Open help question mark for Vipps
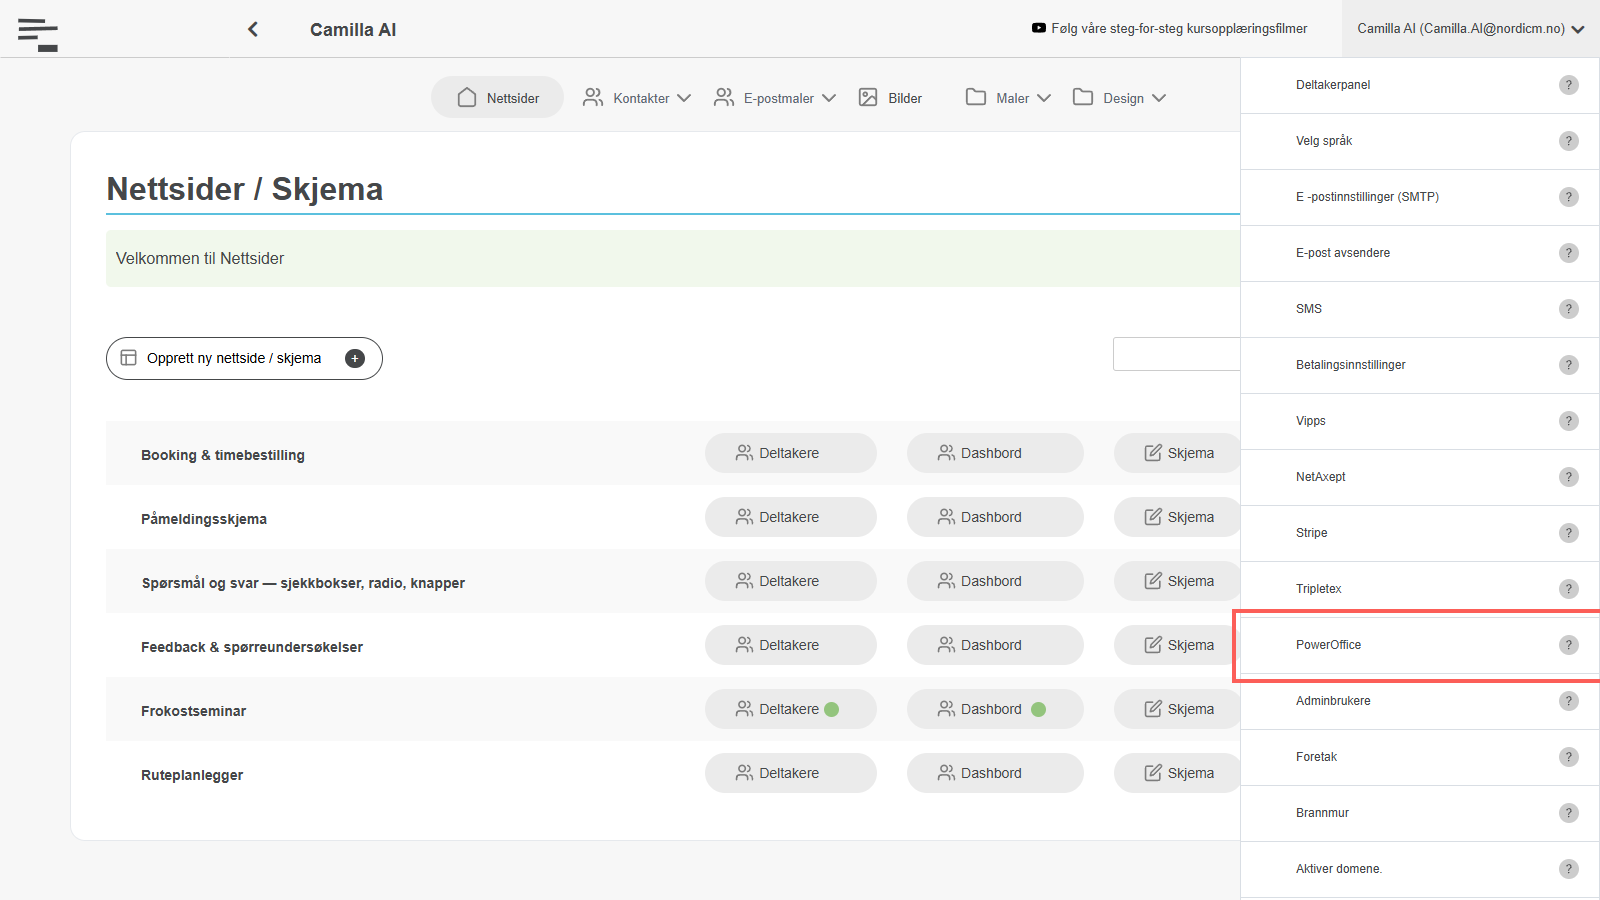 (x=1569, y=421)
